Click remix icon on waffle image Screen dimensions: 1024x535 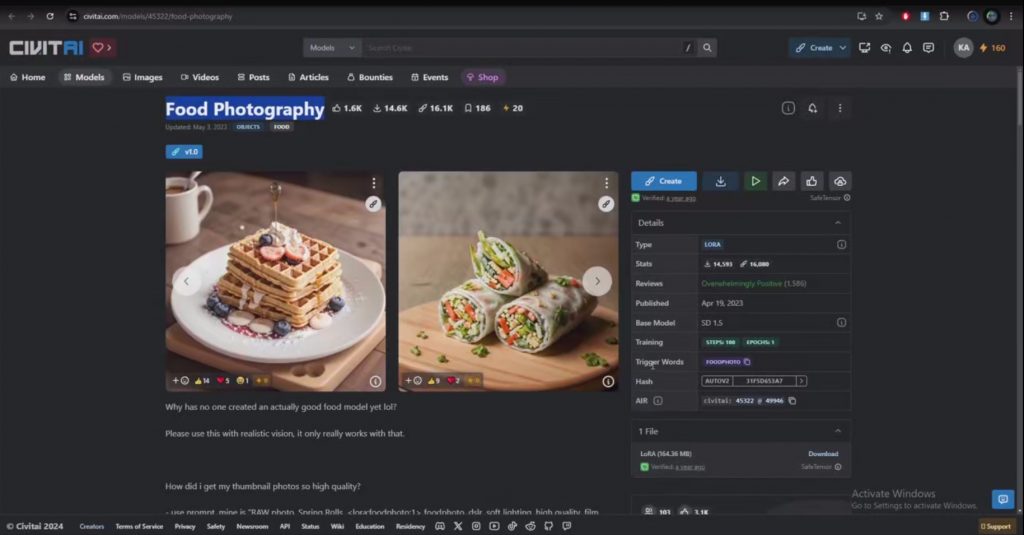coord(373,204)
